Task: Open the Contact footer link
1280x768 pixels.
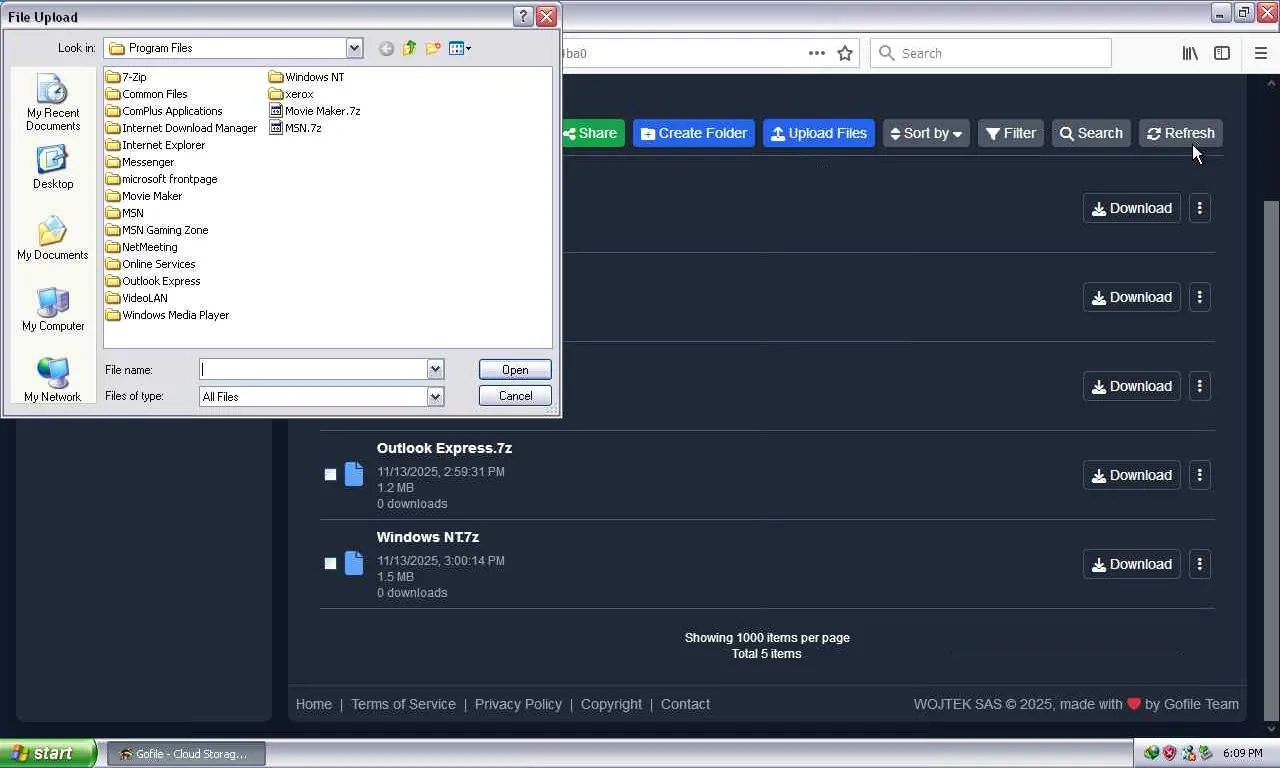Action: coord(685,704)
